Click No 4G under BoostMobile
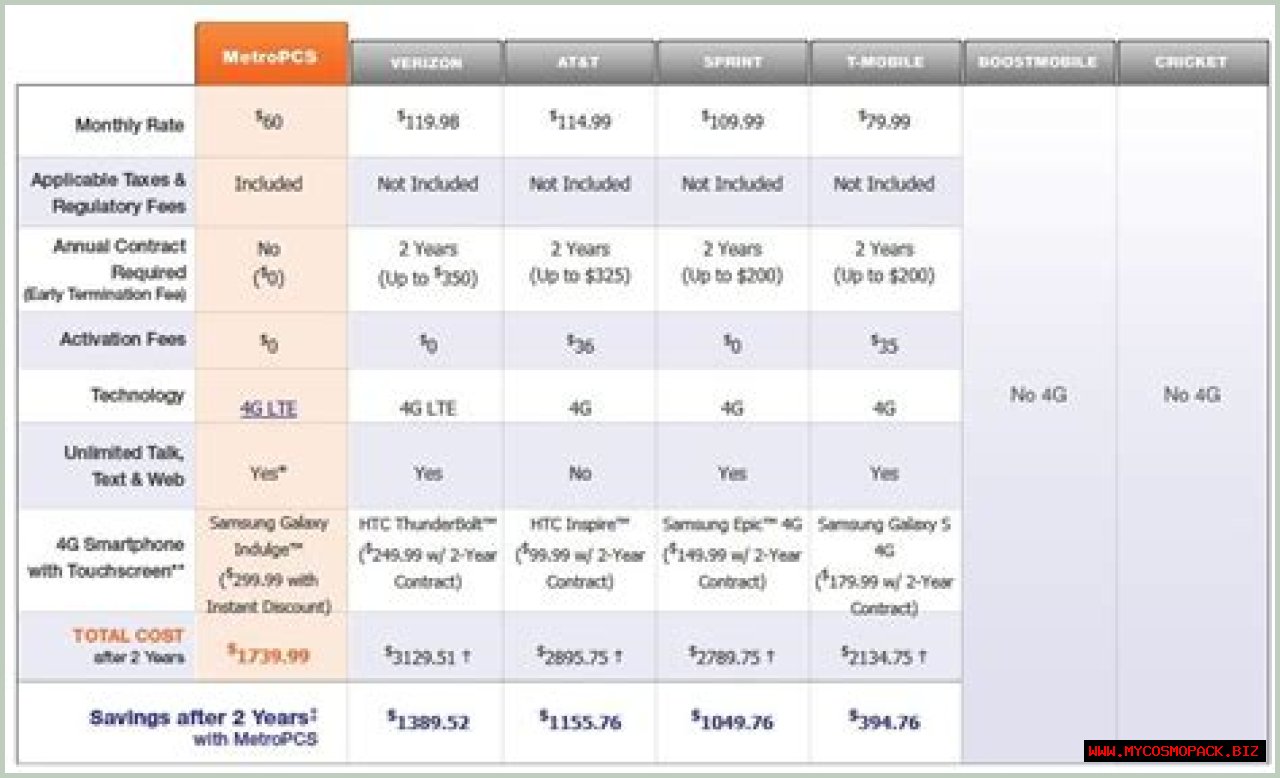Screen dimensions: 1280x778 click(1038, 395)
